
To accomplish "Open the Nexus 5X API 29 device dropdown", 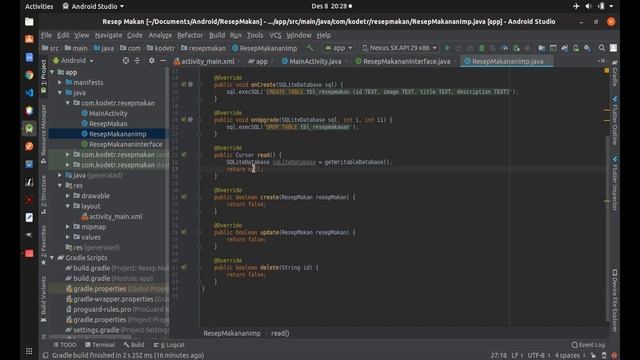I will pos(400,48).
